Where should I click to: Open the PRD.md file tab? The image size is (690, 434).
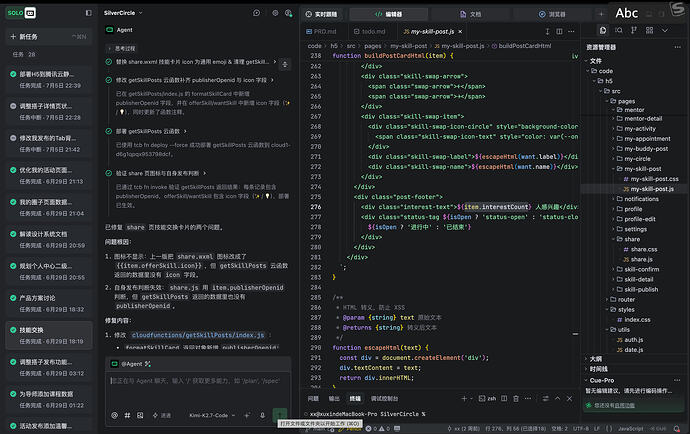click(x=322, y=31)
